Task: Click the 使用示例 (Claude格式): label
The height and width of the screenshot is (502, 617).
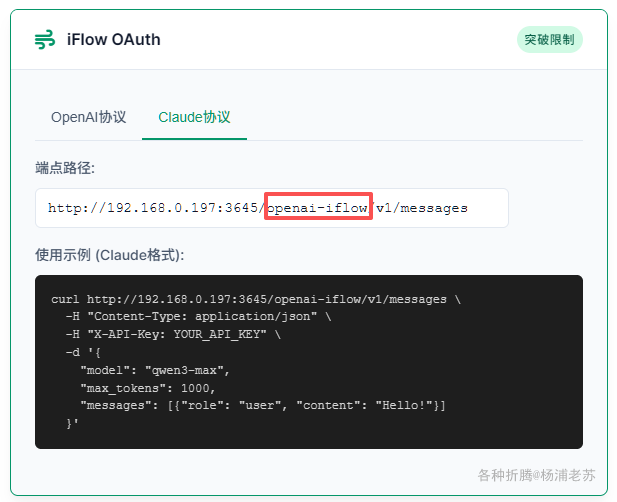Action: 110,255
